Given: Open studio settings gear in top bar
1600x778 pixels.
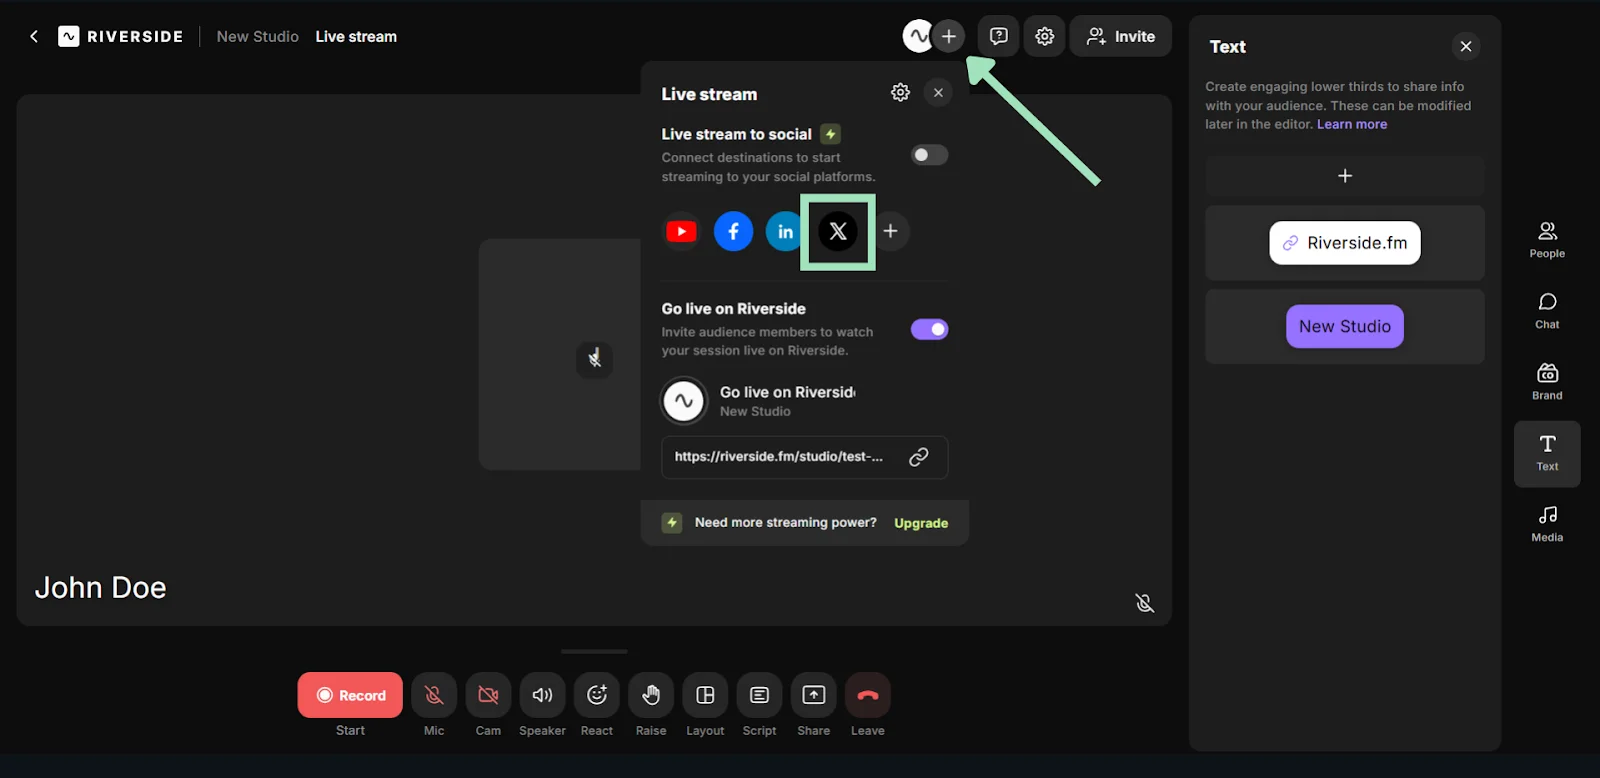Looking at the screenshot, I should coord(1044,37).
